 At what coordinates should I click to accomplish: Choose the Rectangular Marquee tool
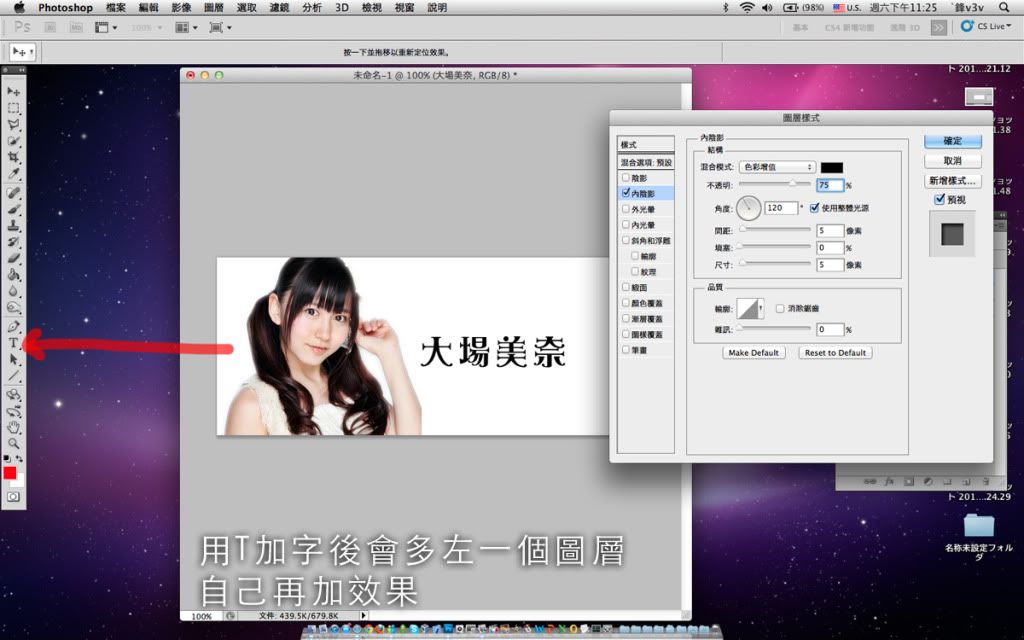[14, 108]
